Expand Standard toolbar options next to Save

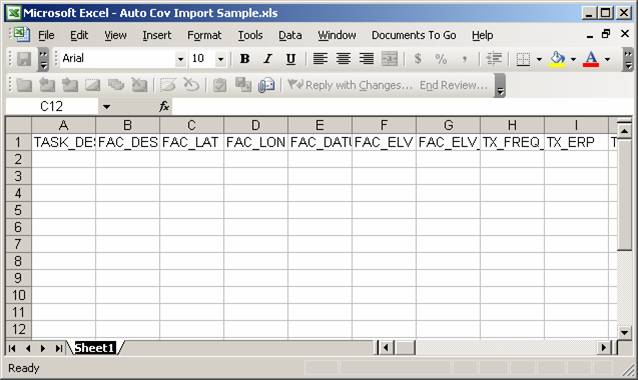[44, 59]
